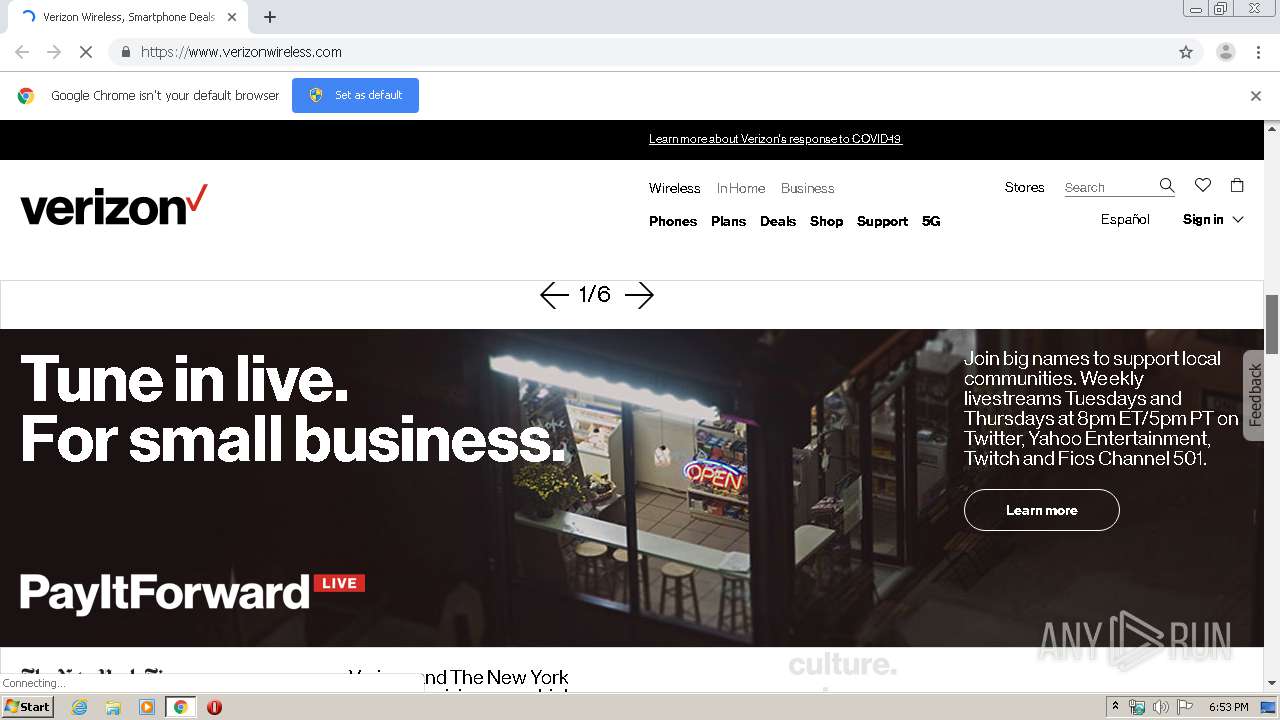The image size is (1280, 720).
Task: Click the volume tray icon
Action: tap(1160, 707)
